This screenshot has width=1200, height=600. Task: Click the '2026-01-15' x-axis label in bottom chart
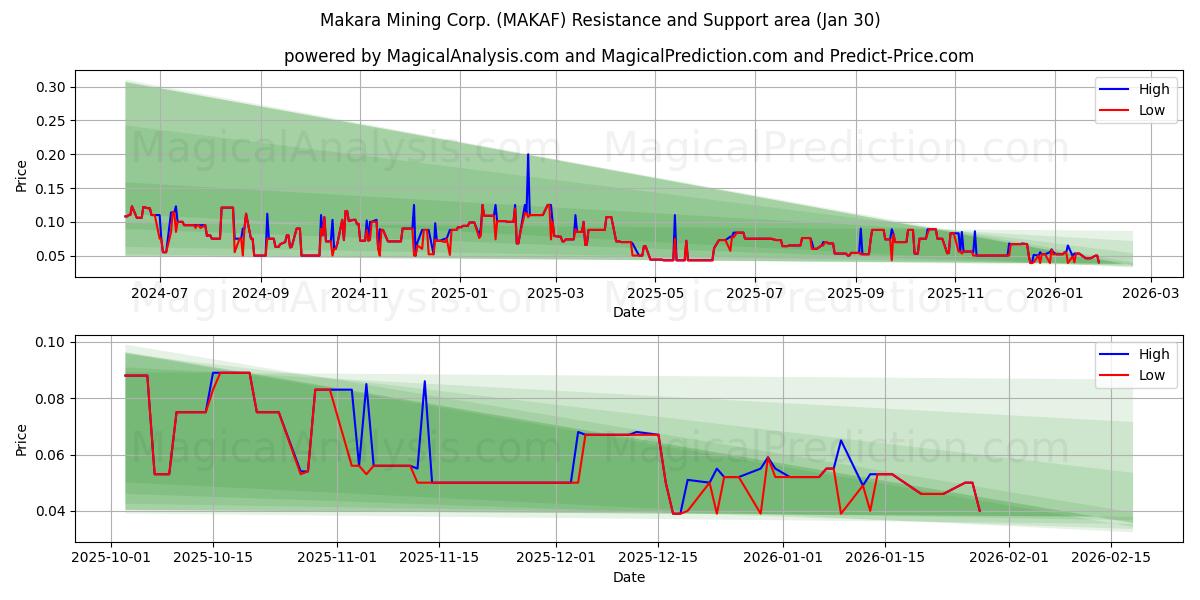pos(884,559)
